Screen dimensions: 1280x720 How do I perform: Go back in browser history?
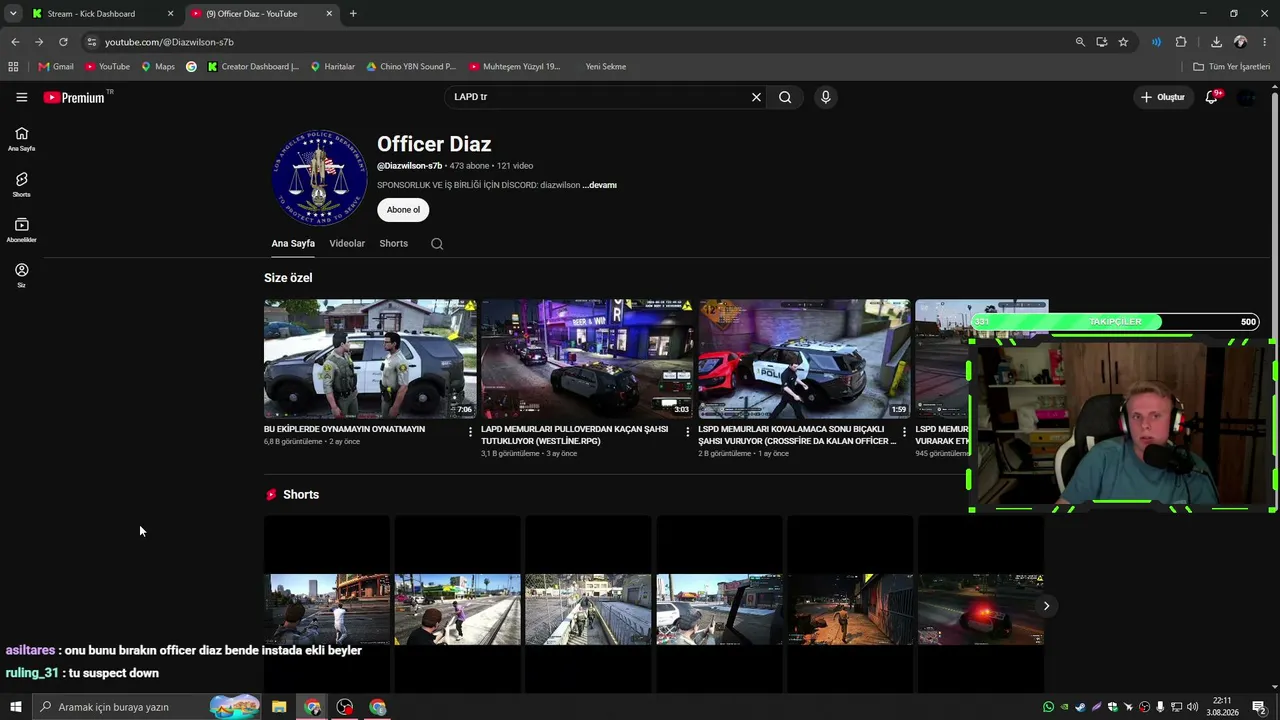tap(15, 42)
